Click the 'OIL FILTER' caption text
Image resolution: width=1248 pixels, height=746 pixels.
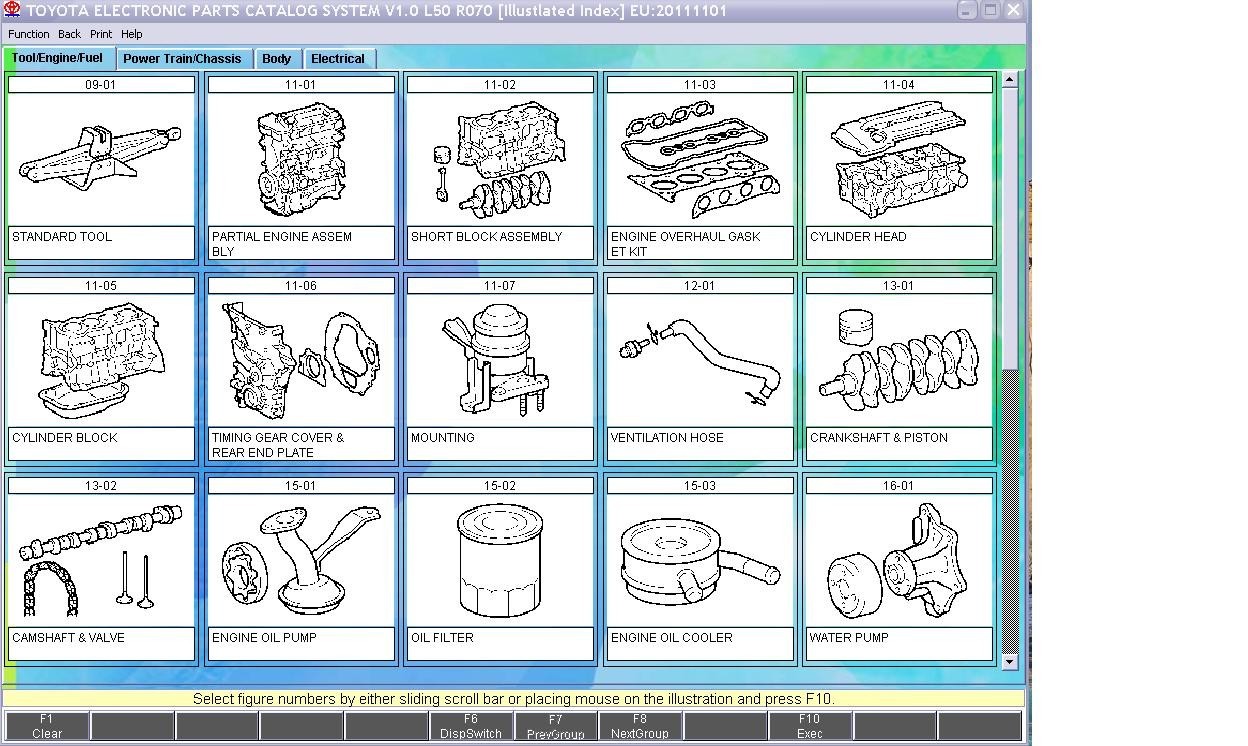point(442,638)
